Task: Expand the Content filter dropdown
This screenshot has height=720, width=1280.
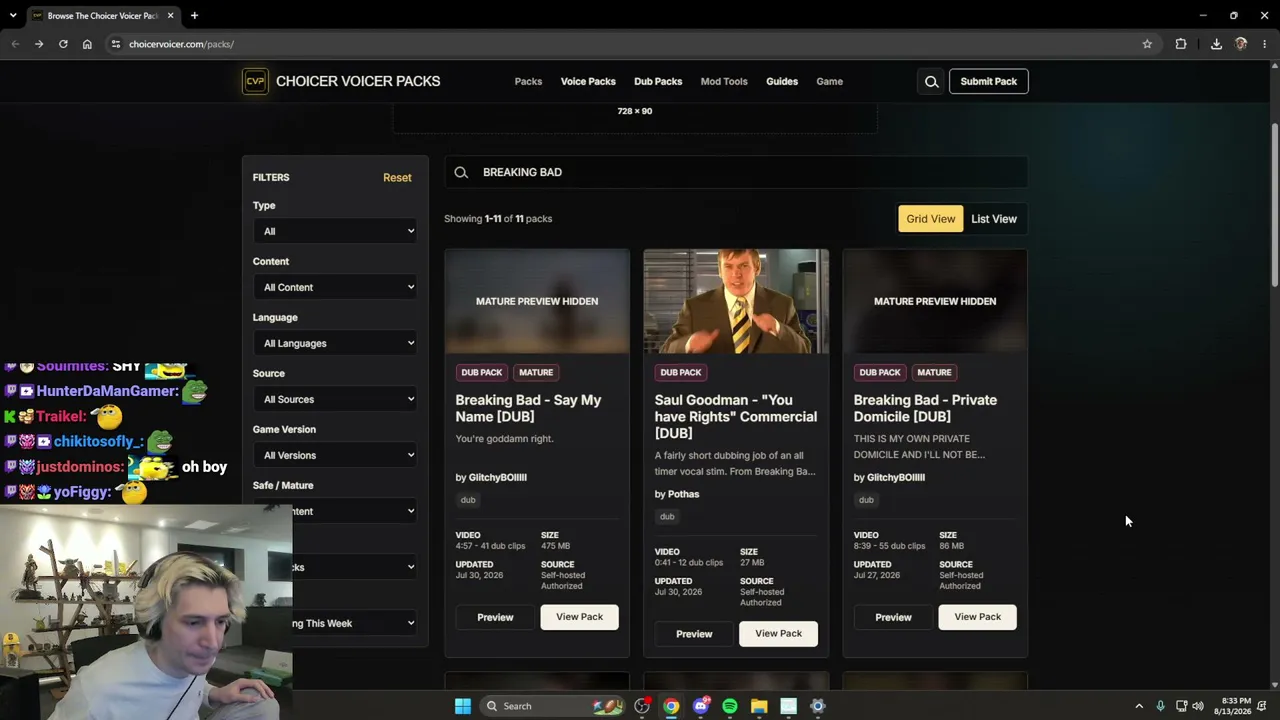Action: coord(335,287)
